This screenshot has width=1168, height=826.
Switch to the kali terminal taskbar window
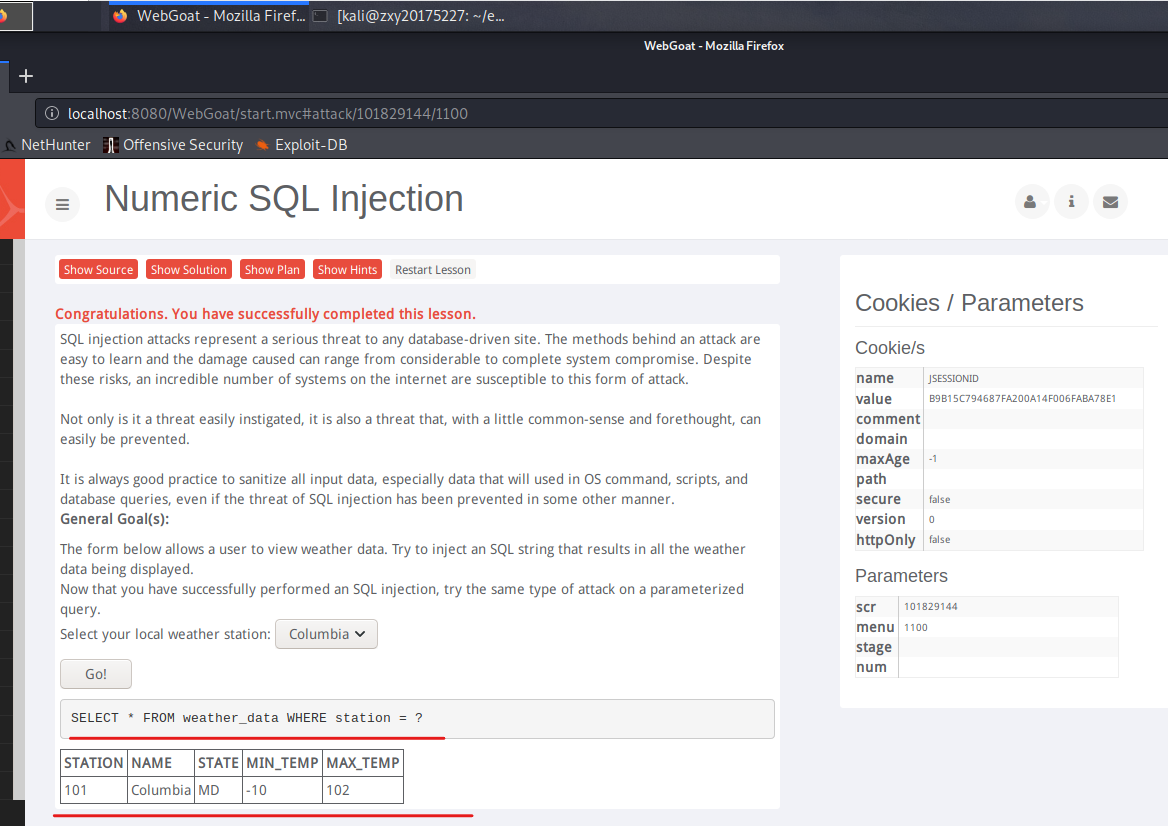point(409,16)
